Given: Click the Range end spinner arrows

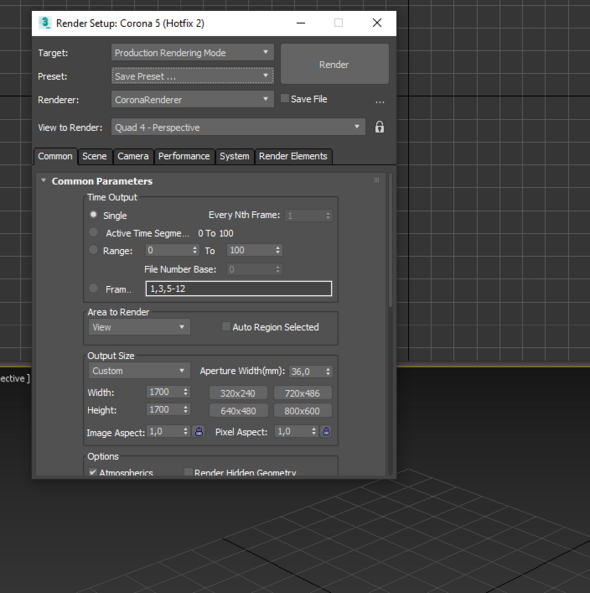Looking at the screenshot, I should point(278,250).
